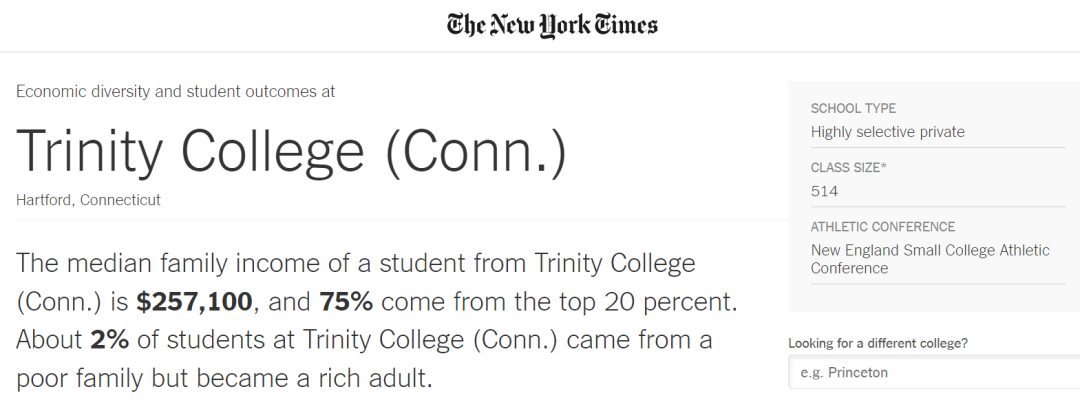Viewport: 1080px width, 409px height.
Task: Select the Hartford, Connecticut location text
Action: click(x=88, y=200)
